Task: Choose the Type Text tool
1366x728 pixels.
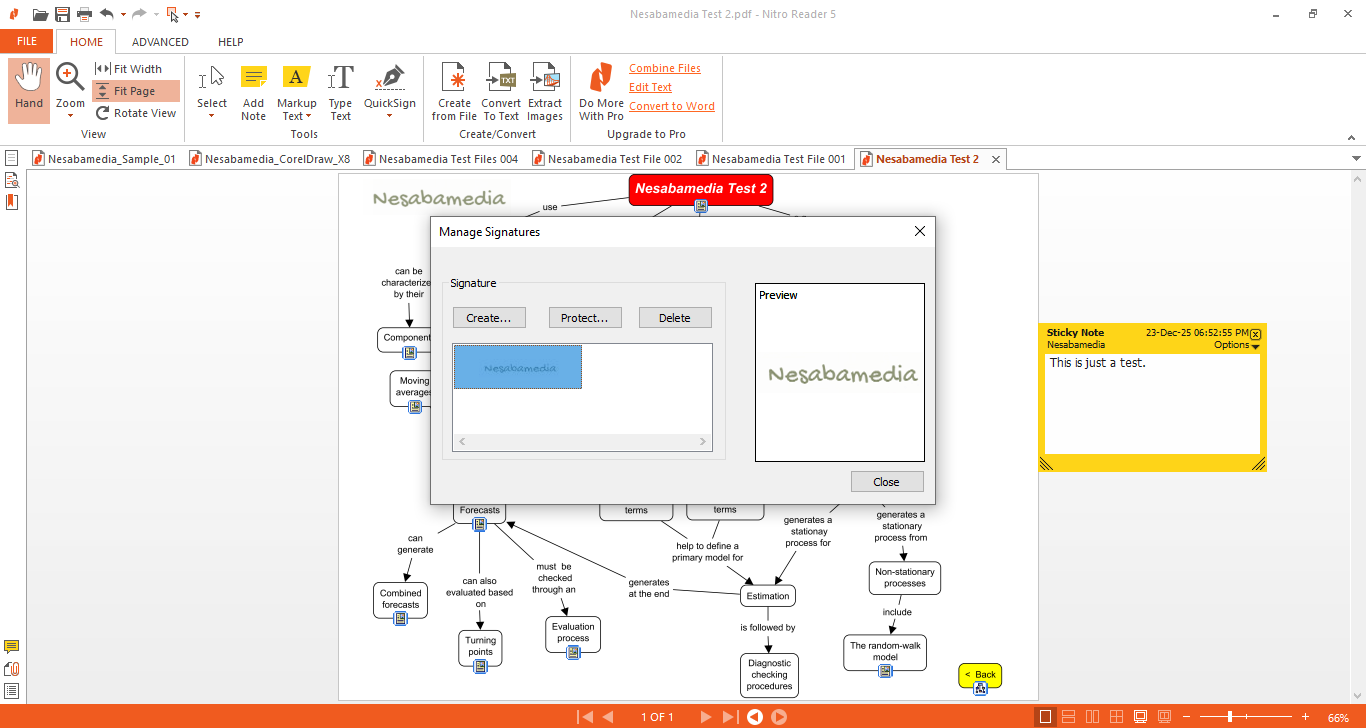Action: 341,79
